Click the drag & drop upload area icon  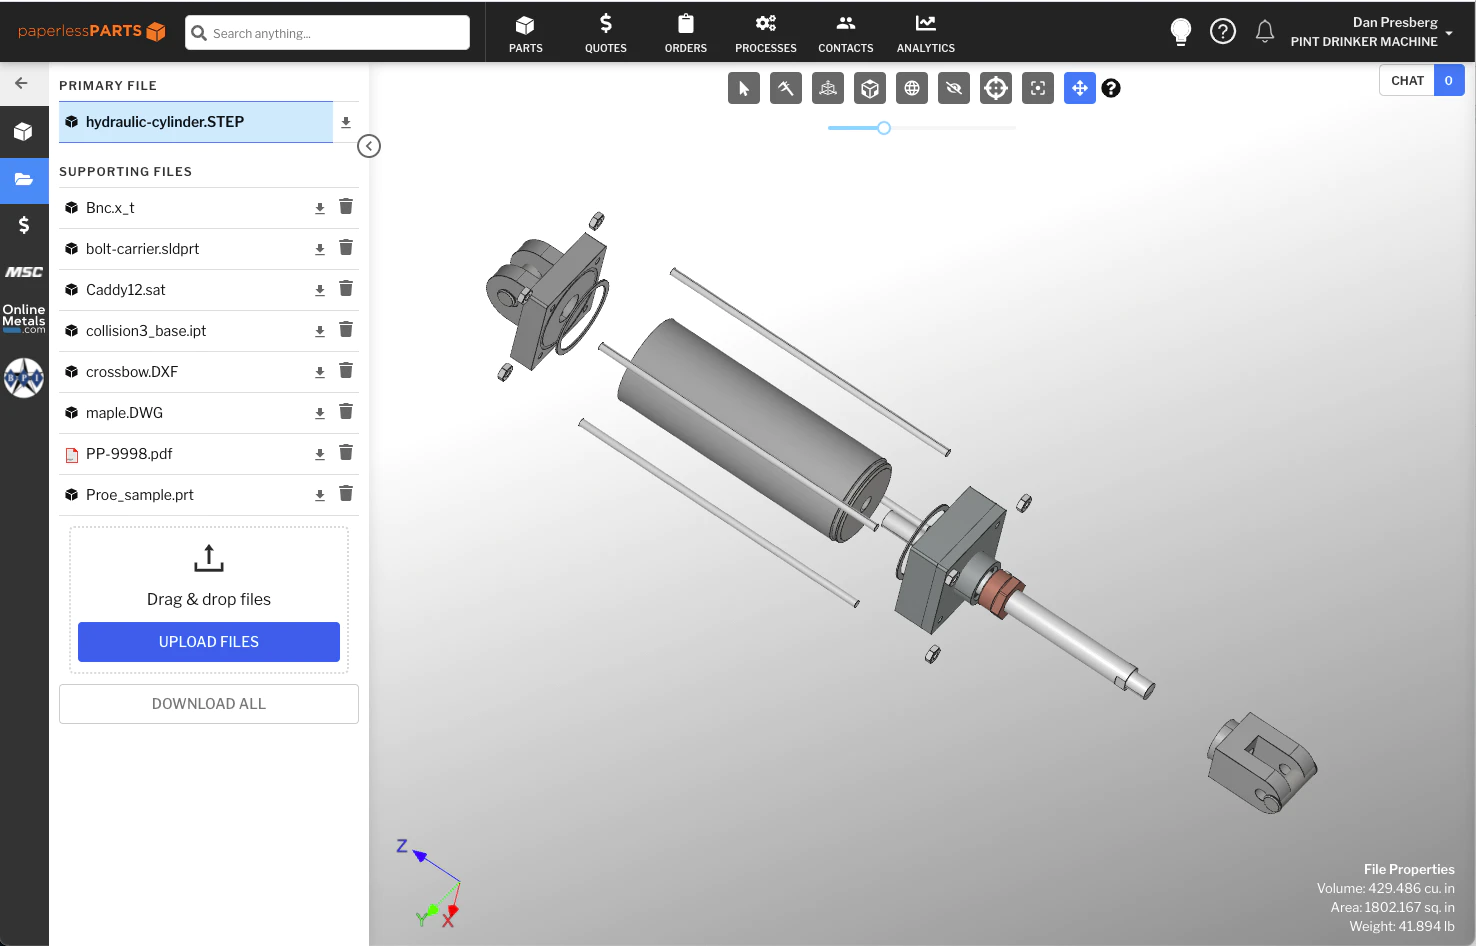coord(209,558)
